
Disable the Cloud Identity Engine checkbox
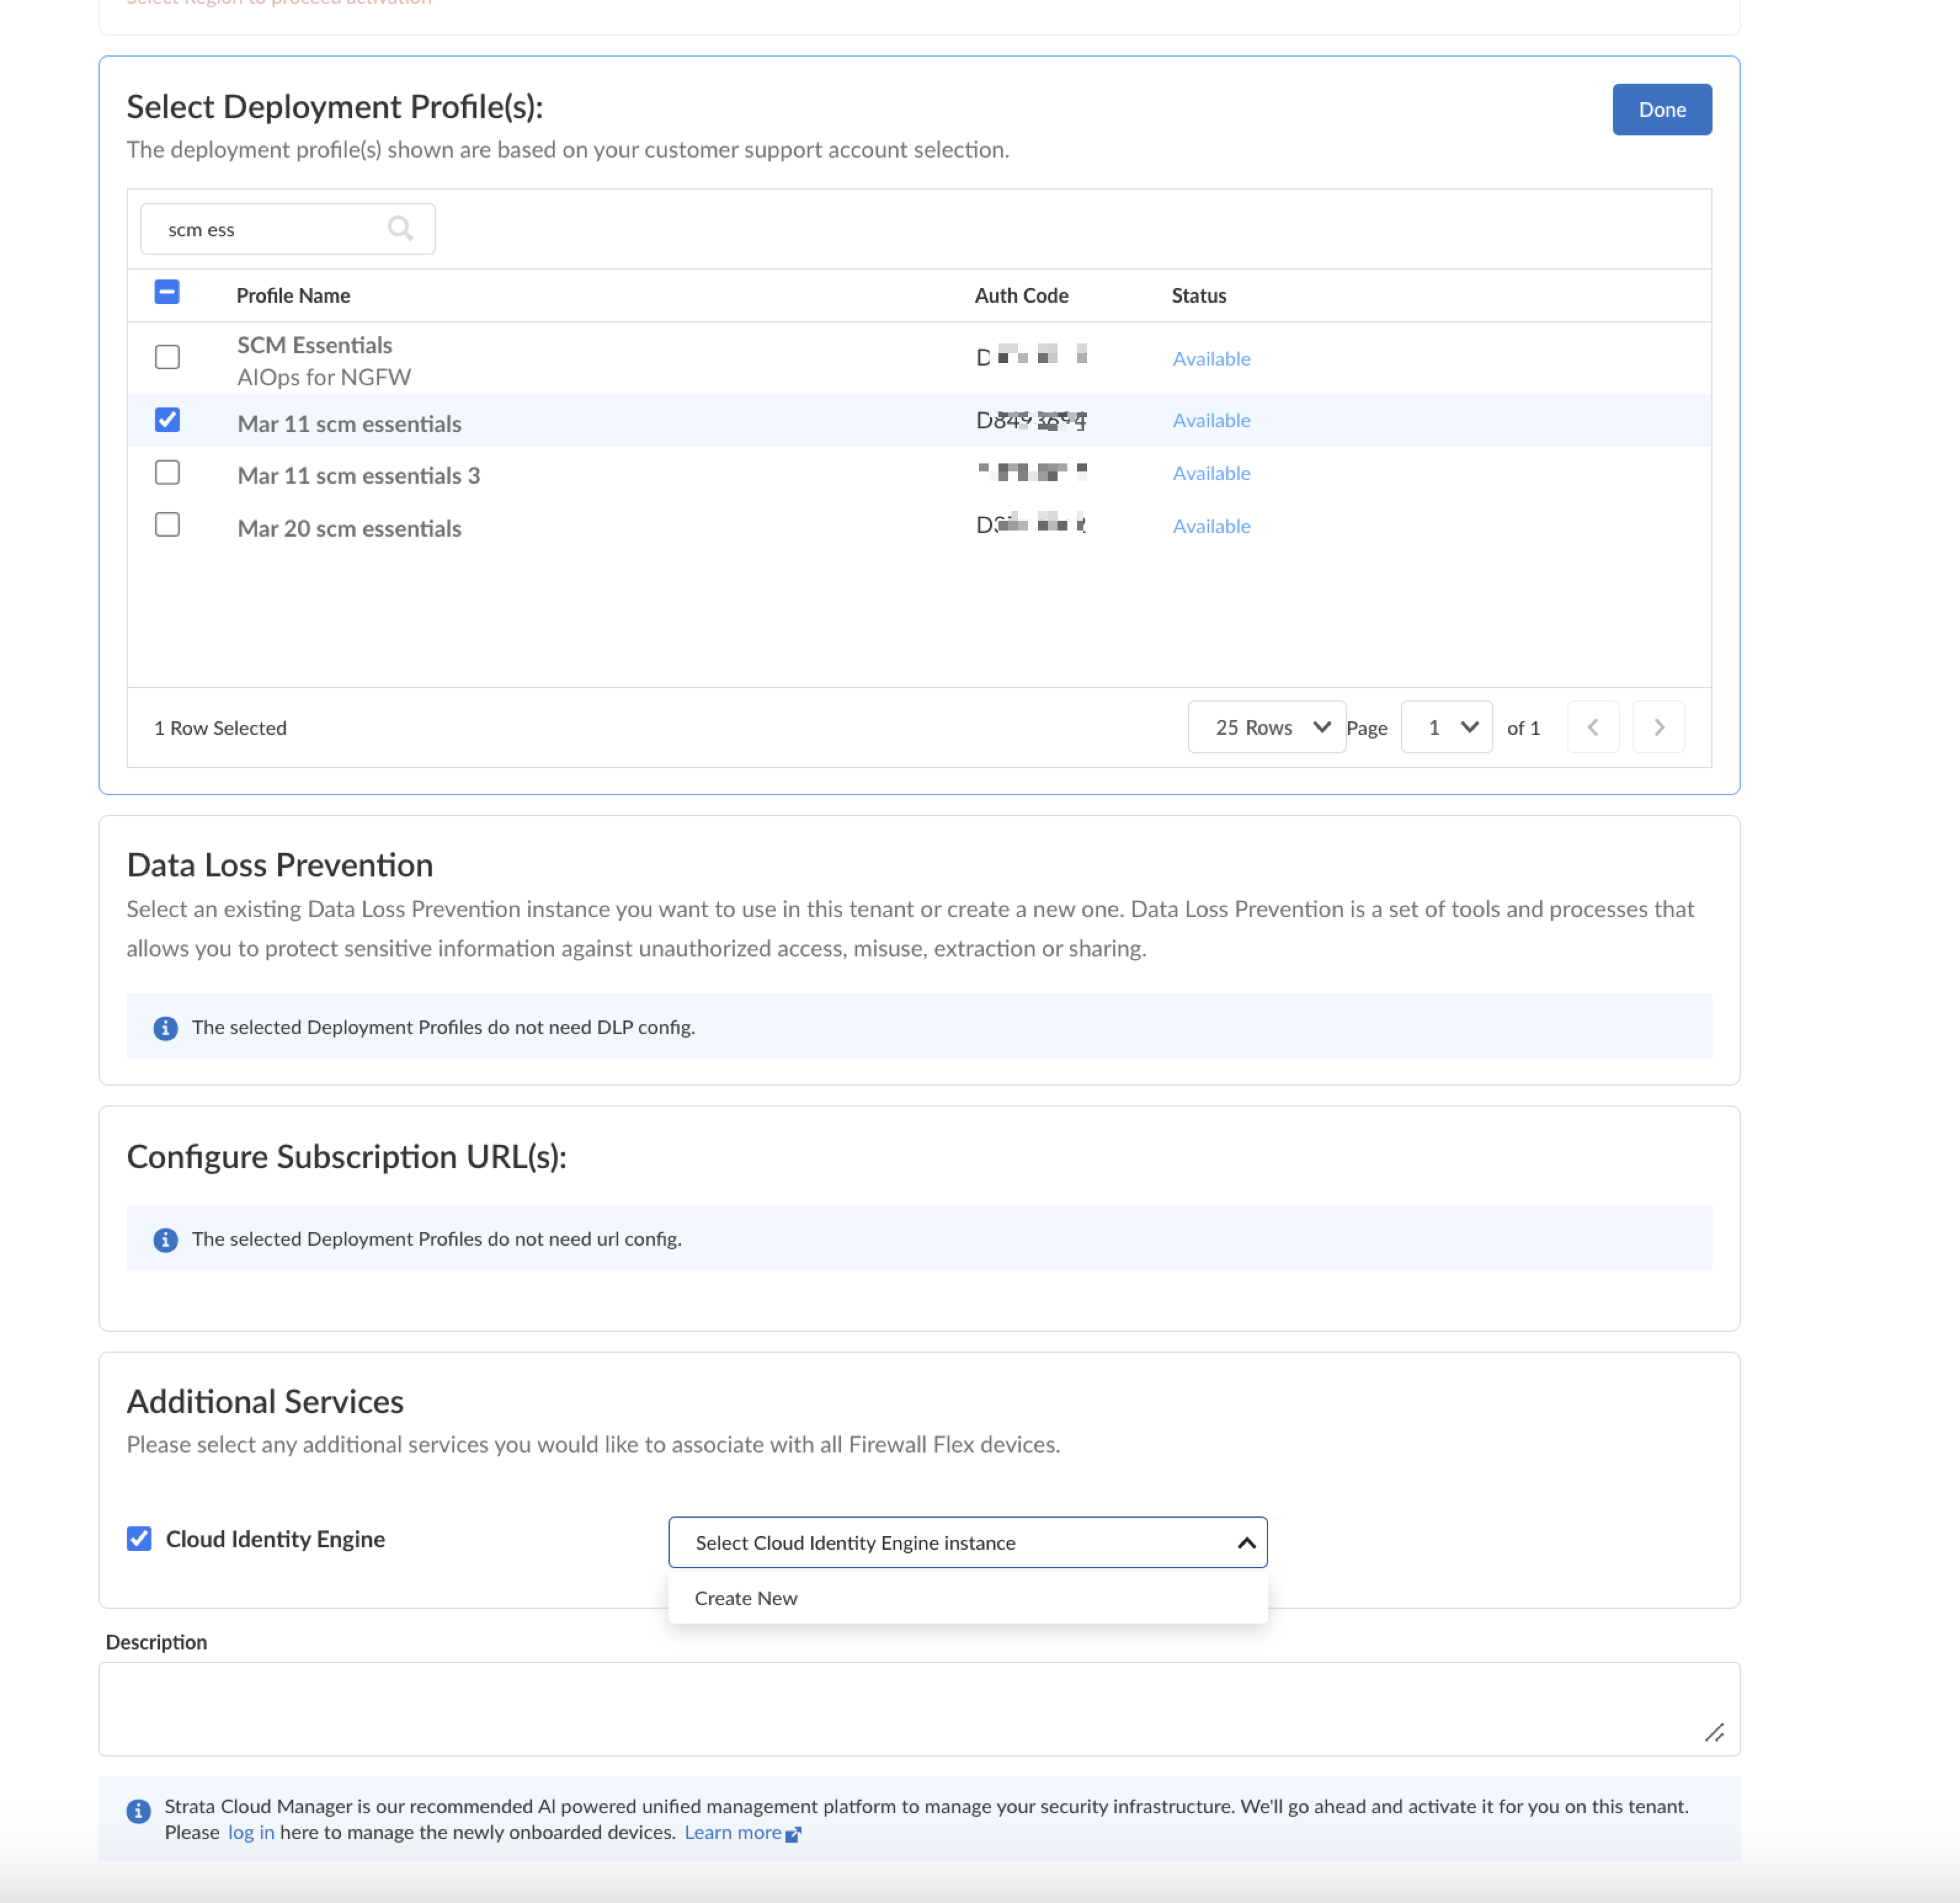[139, 1538]
